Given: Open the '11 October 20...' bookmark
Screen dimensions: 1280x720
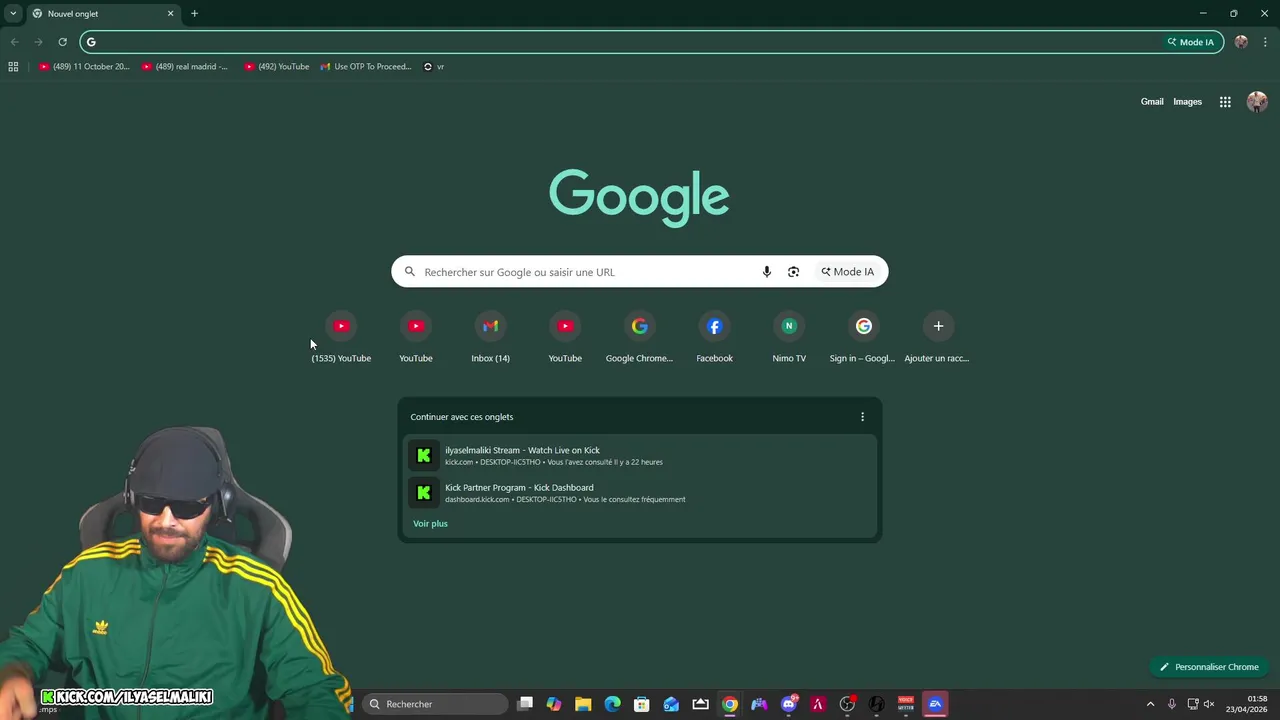Looking at the screenshot, I should [x=84, y=67].
